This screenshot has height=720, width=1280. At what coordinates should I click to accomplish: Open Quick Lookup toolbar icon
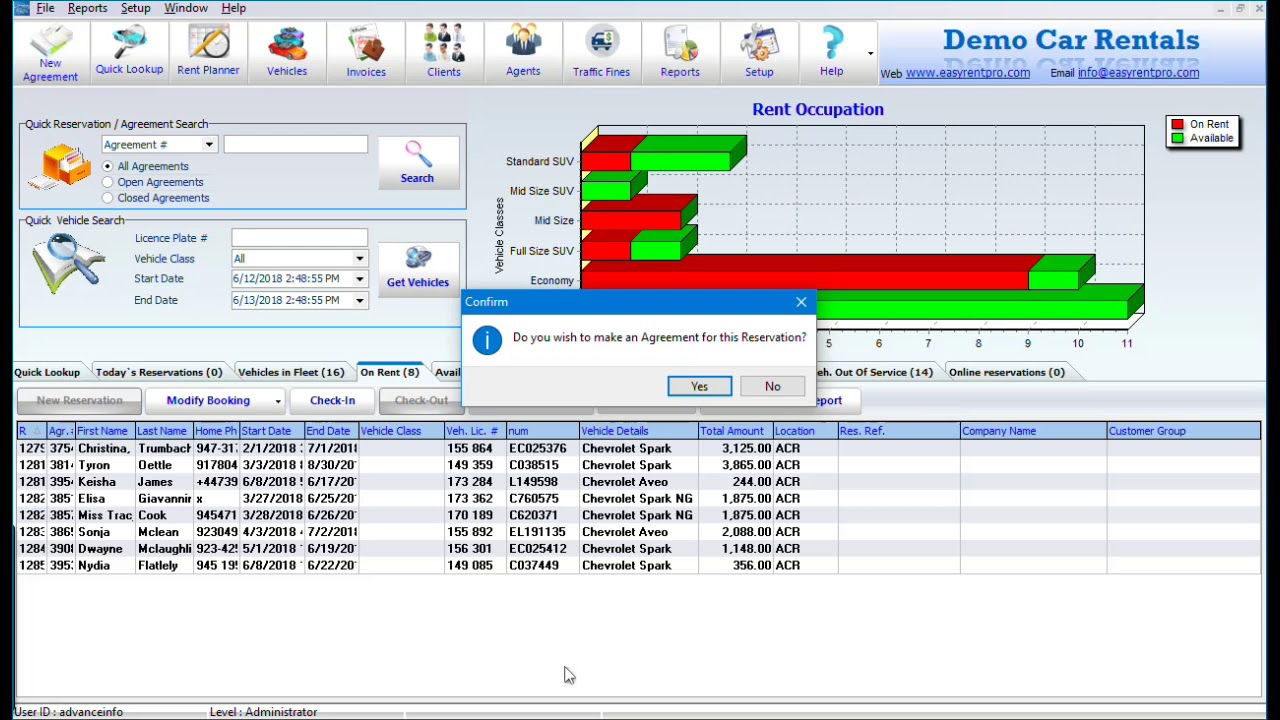(129, 51)
